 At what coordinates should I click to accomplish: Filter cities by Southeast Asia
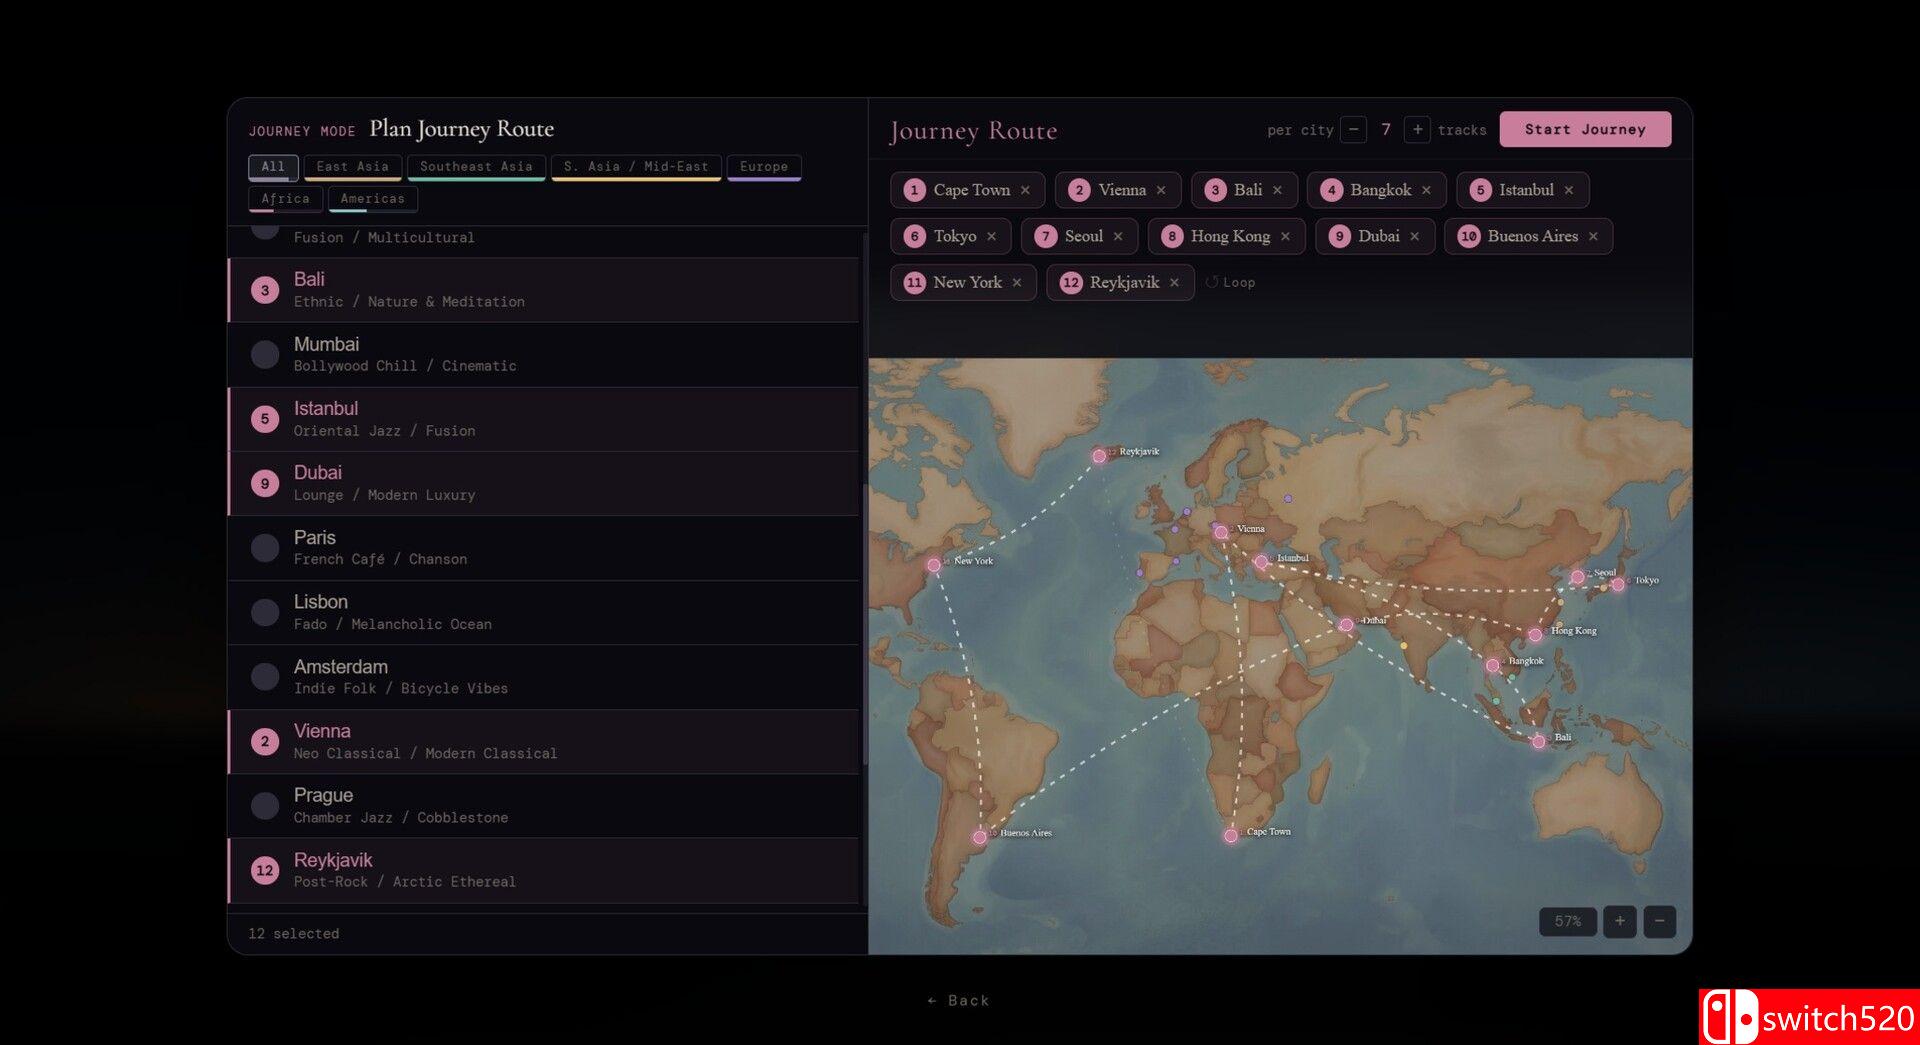pos(476,167)
